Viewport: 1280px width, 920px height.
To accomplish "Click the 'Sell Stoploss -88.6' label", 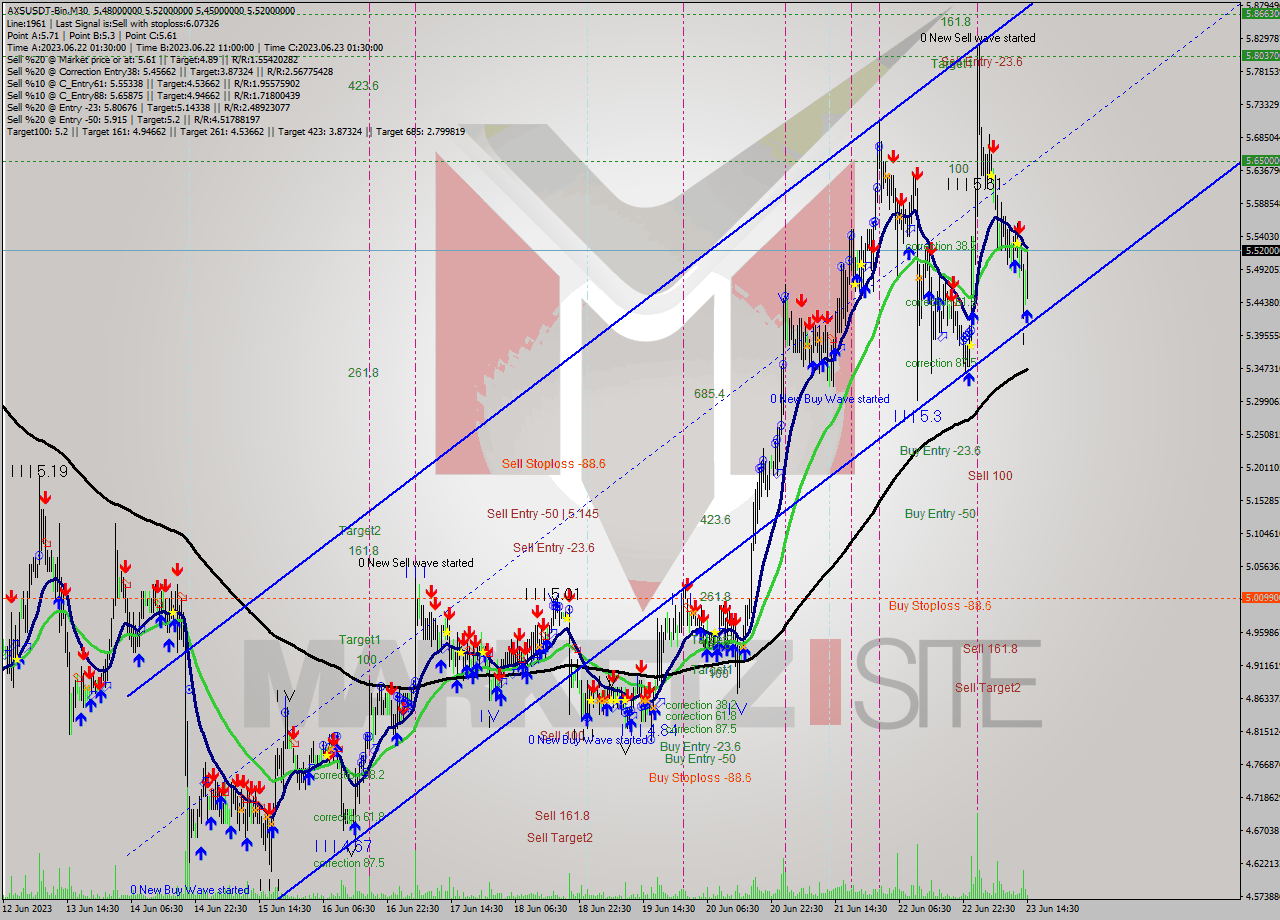I will pyautogui.click(x=553, y=464).
